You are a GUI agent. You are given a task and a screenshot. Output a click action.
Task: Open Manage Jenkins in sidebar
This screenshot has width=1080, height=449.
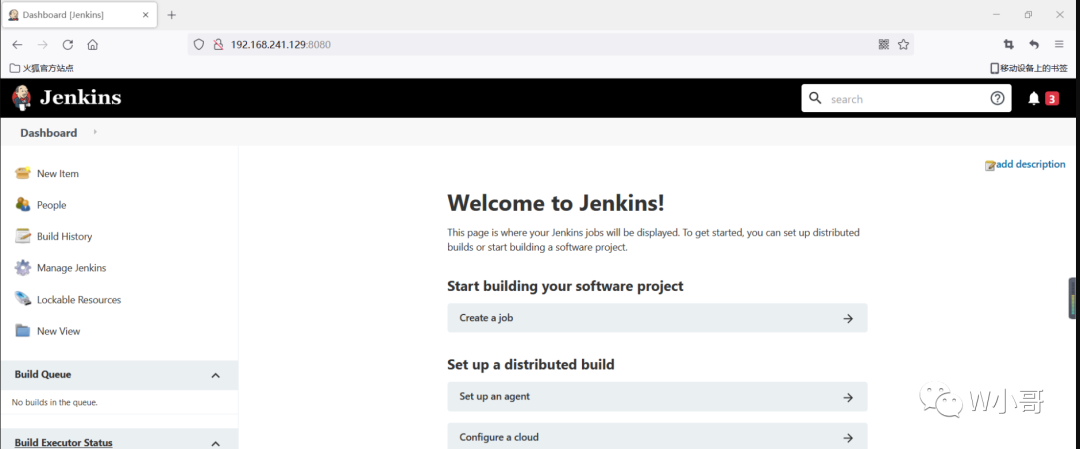coord(72,268)
